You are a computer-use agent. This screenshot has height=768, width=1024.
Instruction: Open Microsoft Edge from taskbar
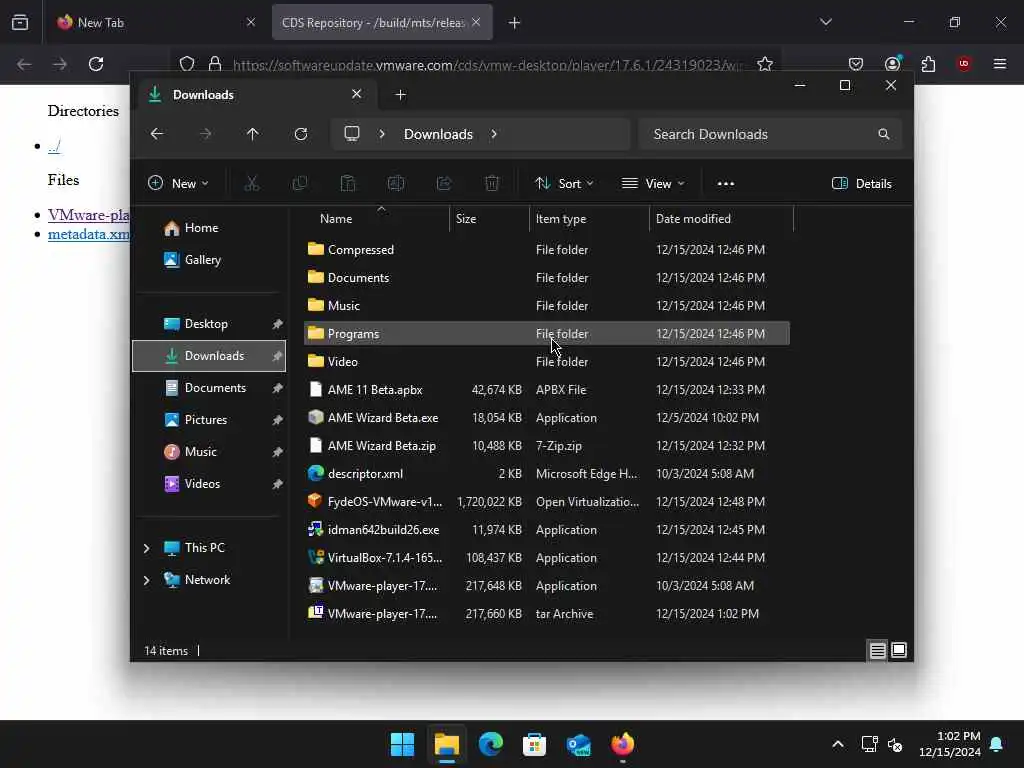[x=491, y=744]
